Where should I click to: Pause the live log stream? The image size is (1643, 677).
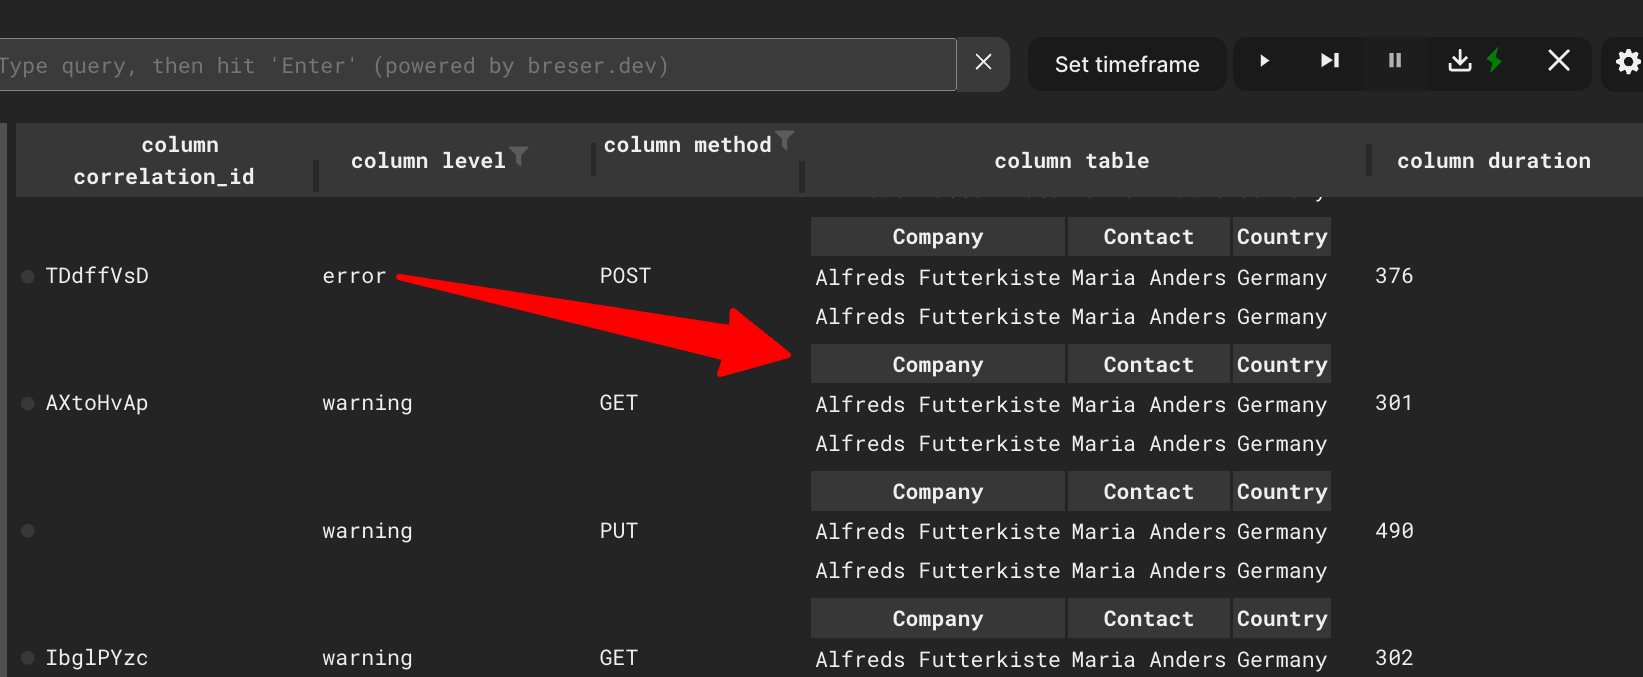tap(1394, 62)
